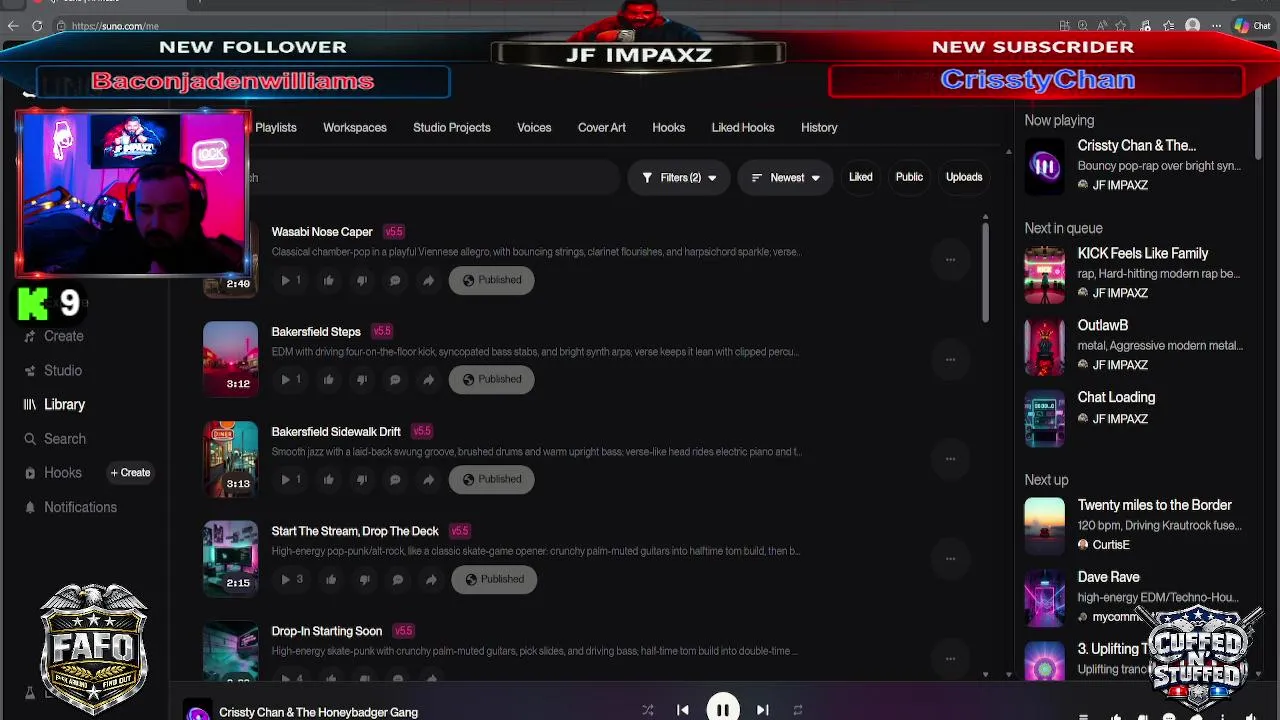Open the Filters (2) dropdown
This screenshot has width=1280, height=720.
tap(679, 178)
